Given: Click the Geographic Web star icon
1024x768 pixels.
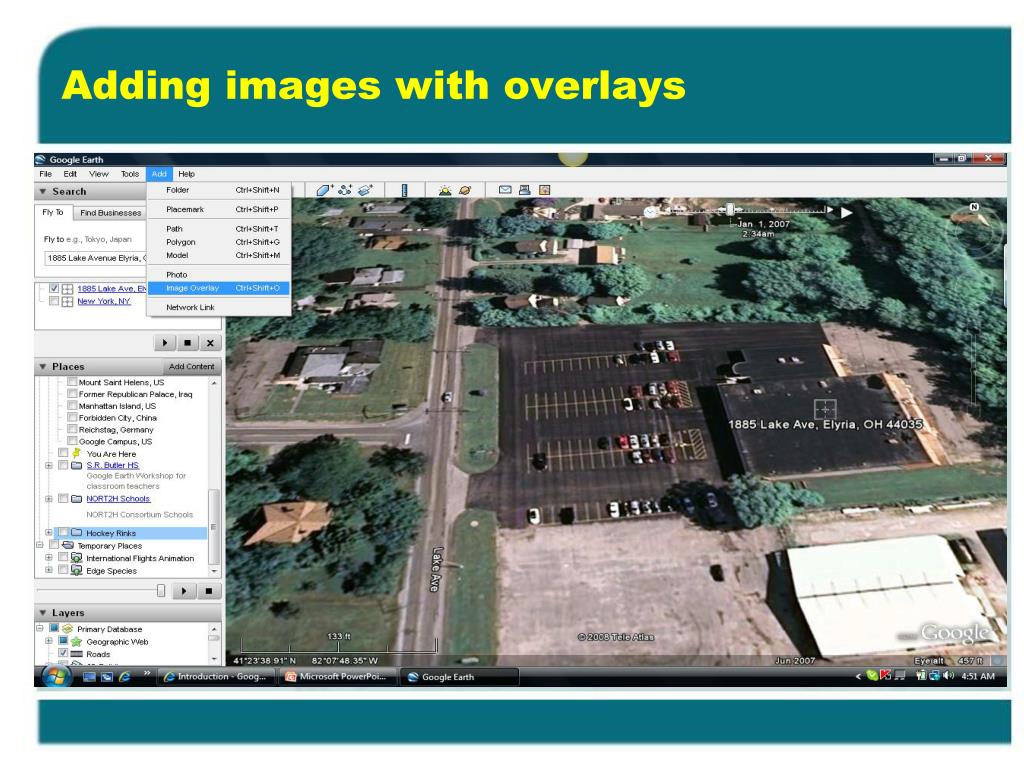Looking at the screenshot, I should point(76,641).
